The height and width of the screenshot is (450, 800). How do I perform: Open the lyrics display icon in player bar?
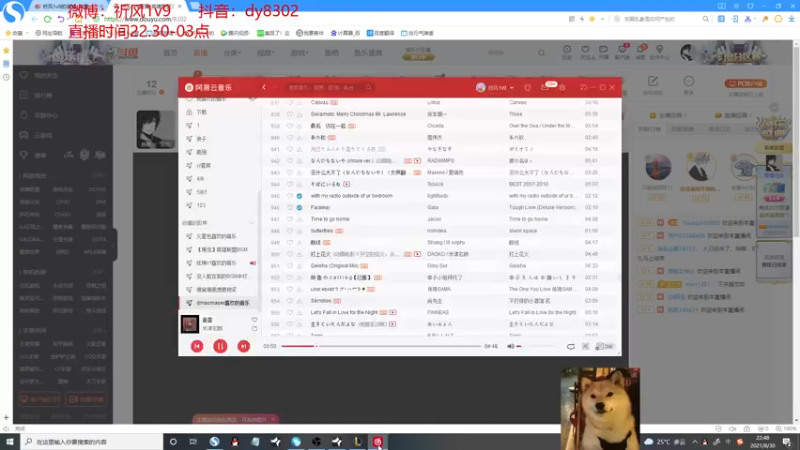586,346
